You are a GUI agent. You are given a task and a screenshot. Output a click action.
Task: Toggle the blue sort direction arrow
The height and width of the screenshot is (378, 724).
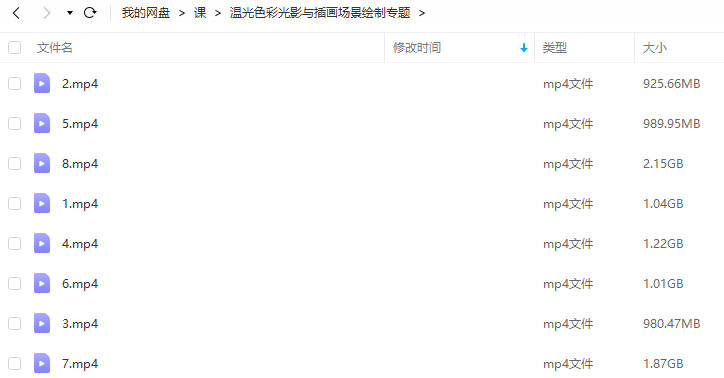tap(524, 48)
